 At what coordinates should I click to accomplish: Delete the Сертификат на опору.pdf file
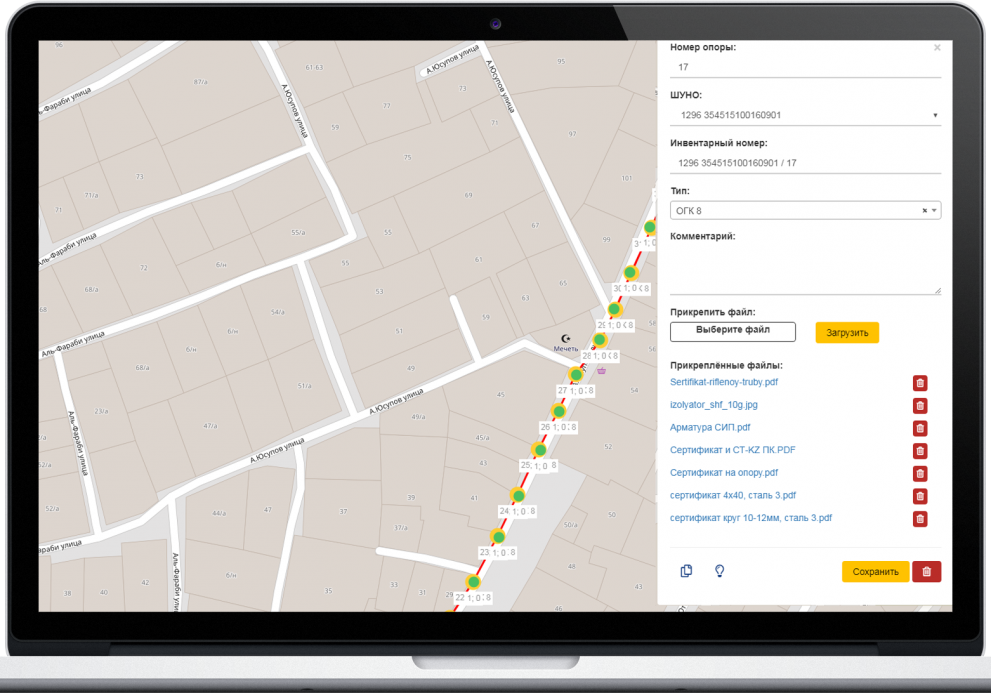click(x=919, y=473)
